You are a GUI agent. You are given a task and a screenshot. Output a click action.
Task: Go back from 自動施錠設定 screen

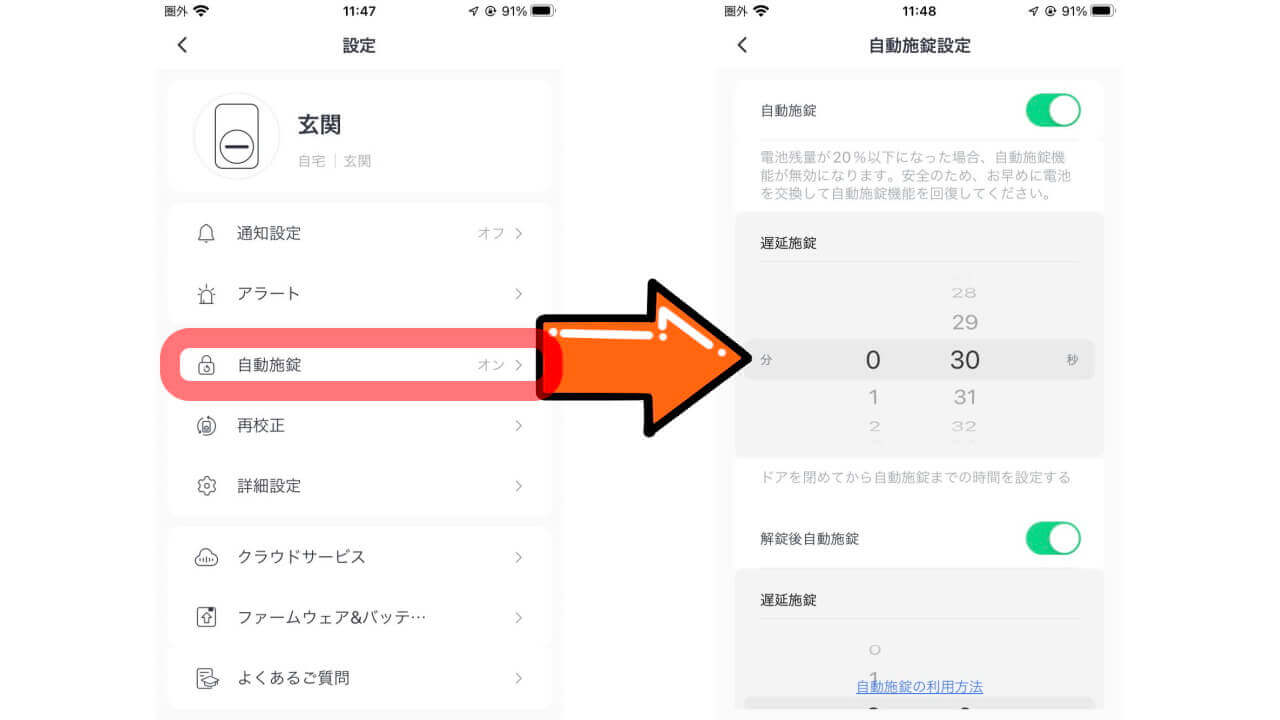[742, 45]
